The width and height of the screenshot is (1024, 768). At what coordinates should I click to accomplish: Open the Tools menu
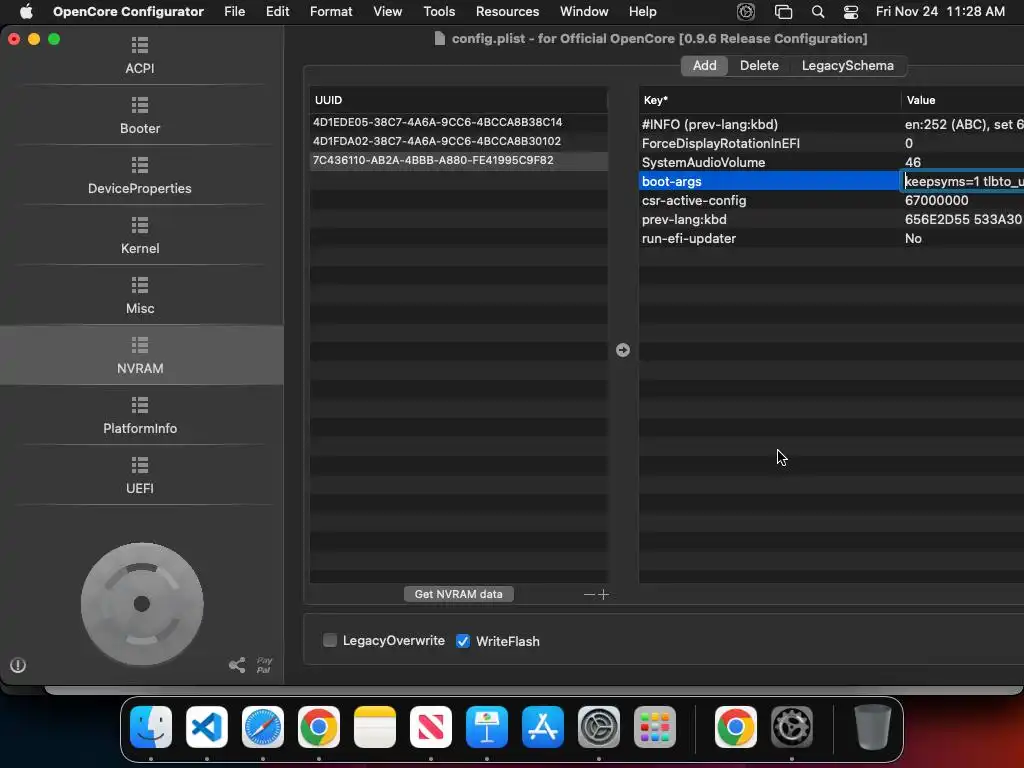439,12
